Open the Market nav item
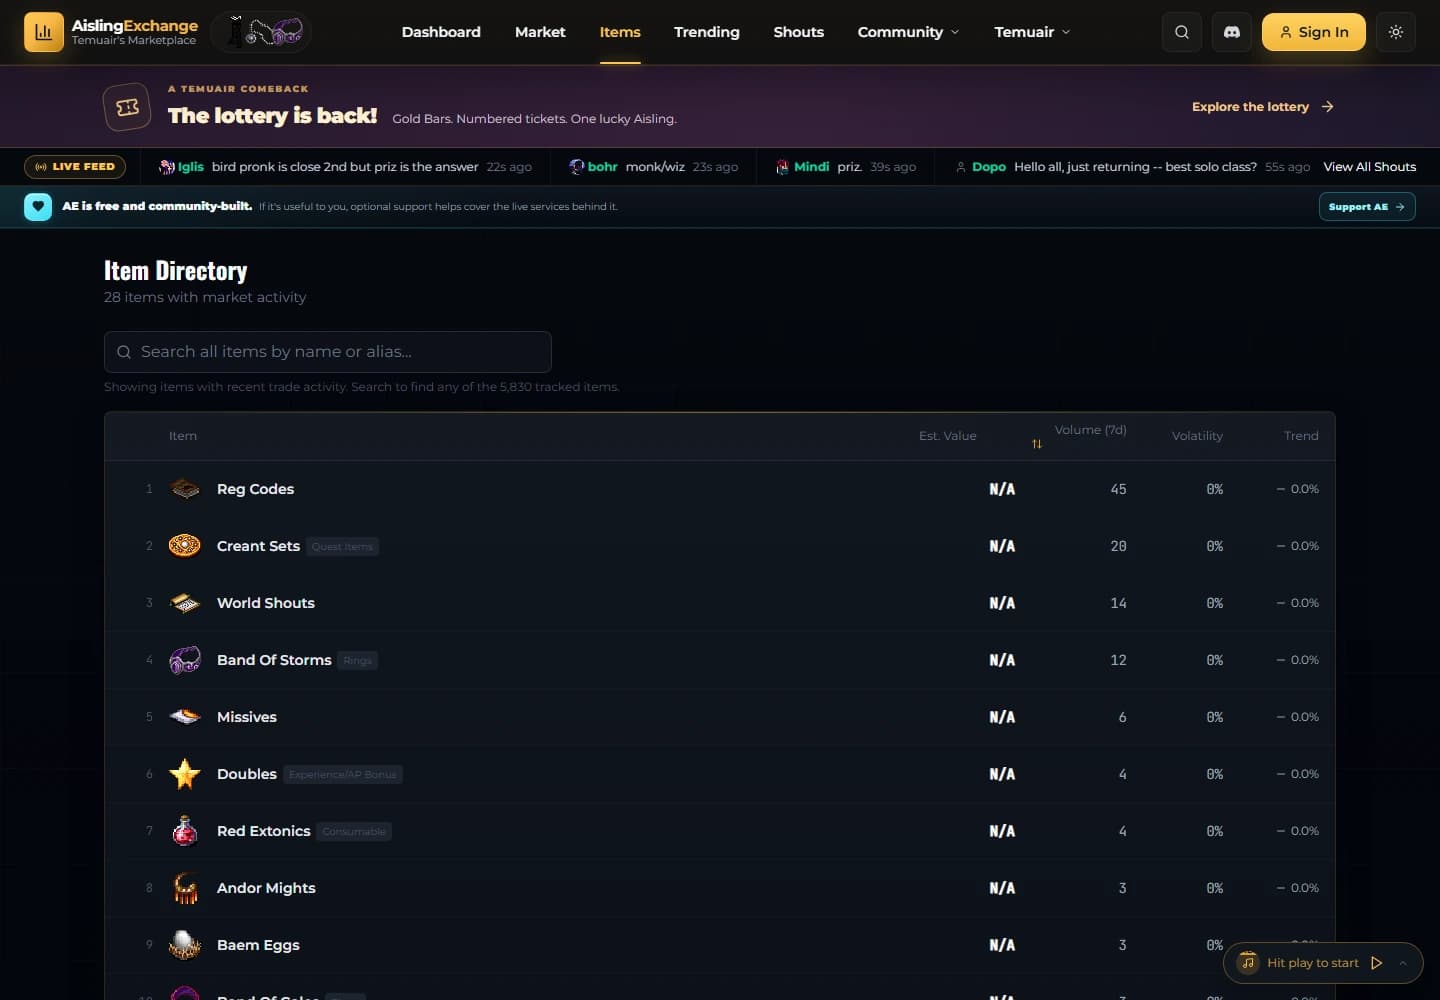The width and height of the screenshot is (1440, 1000). [x=540, y=32]
